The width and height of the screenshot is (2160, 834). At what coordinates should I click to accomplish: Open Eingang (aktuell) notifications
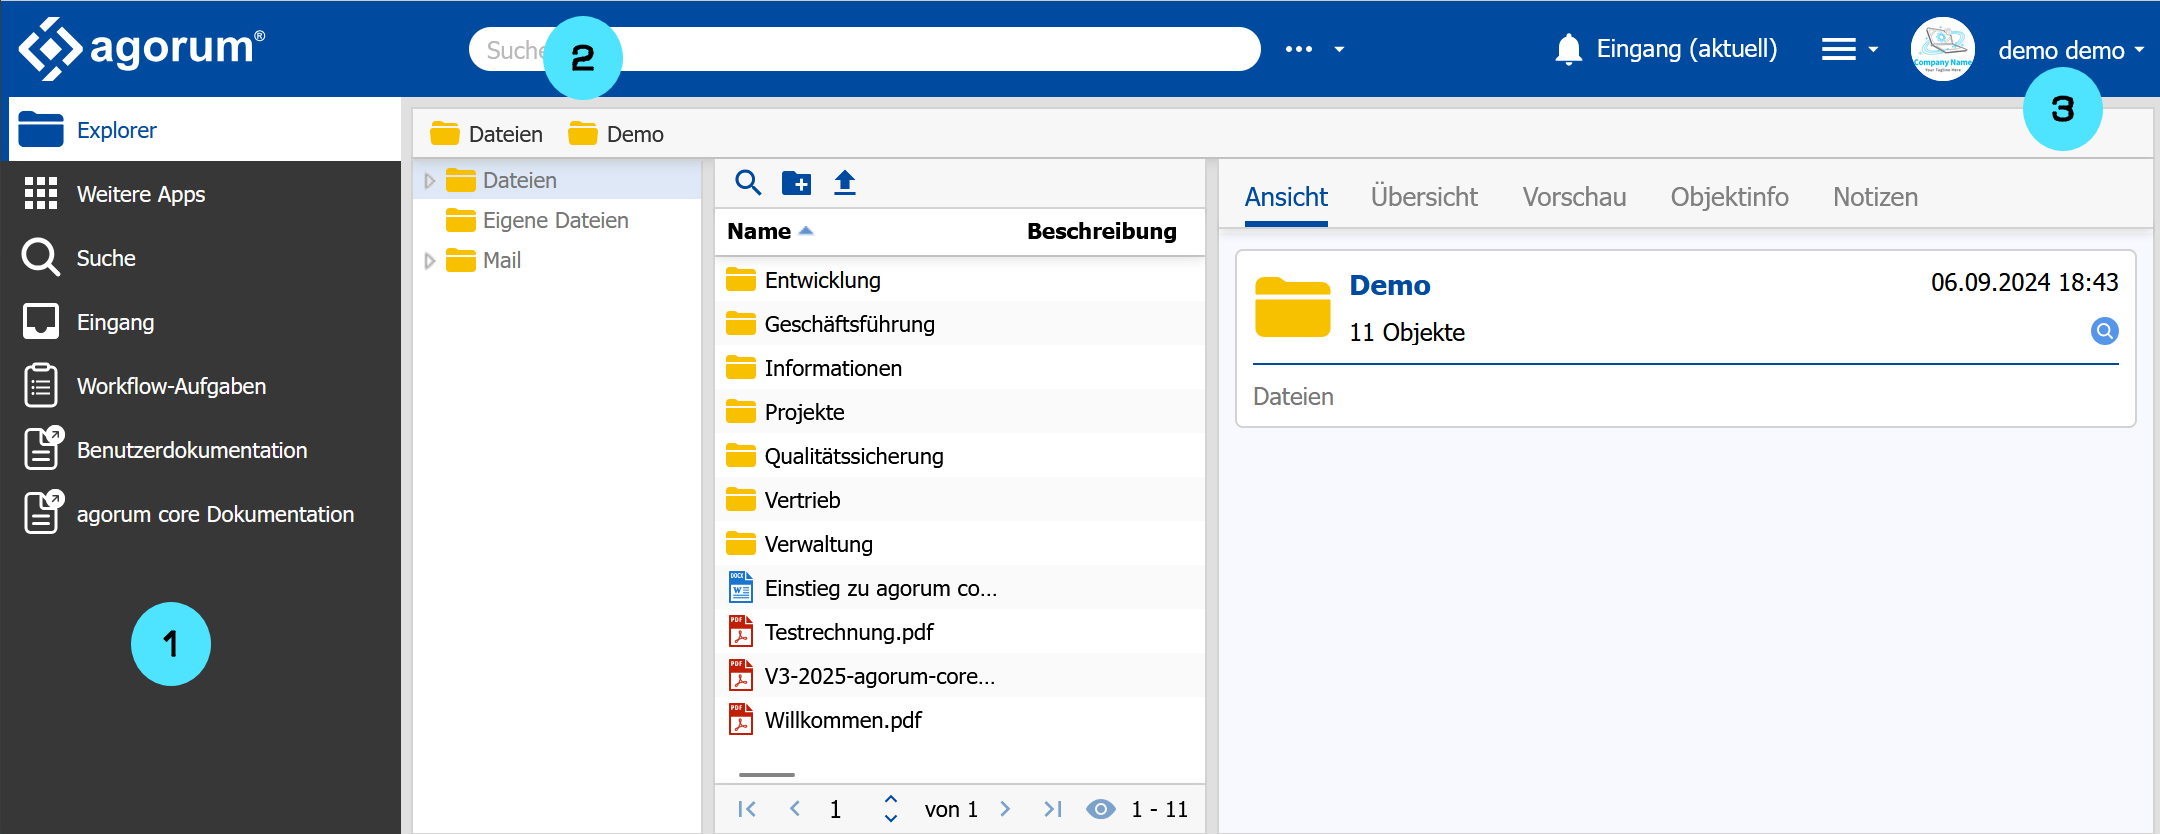point(1687,49)
